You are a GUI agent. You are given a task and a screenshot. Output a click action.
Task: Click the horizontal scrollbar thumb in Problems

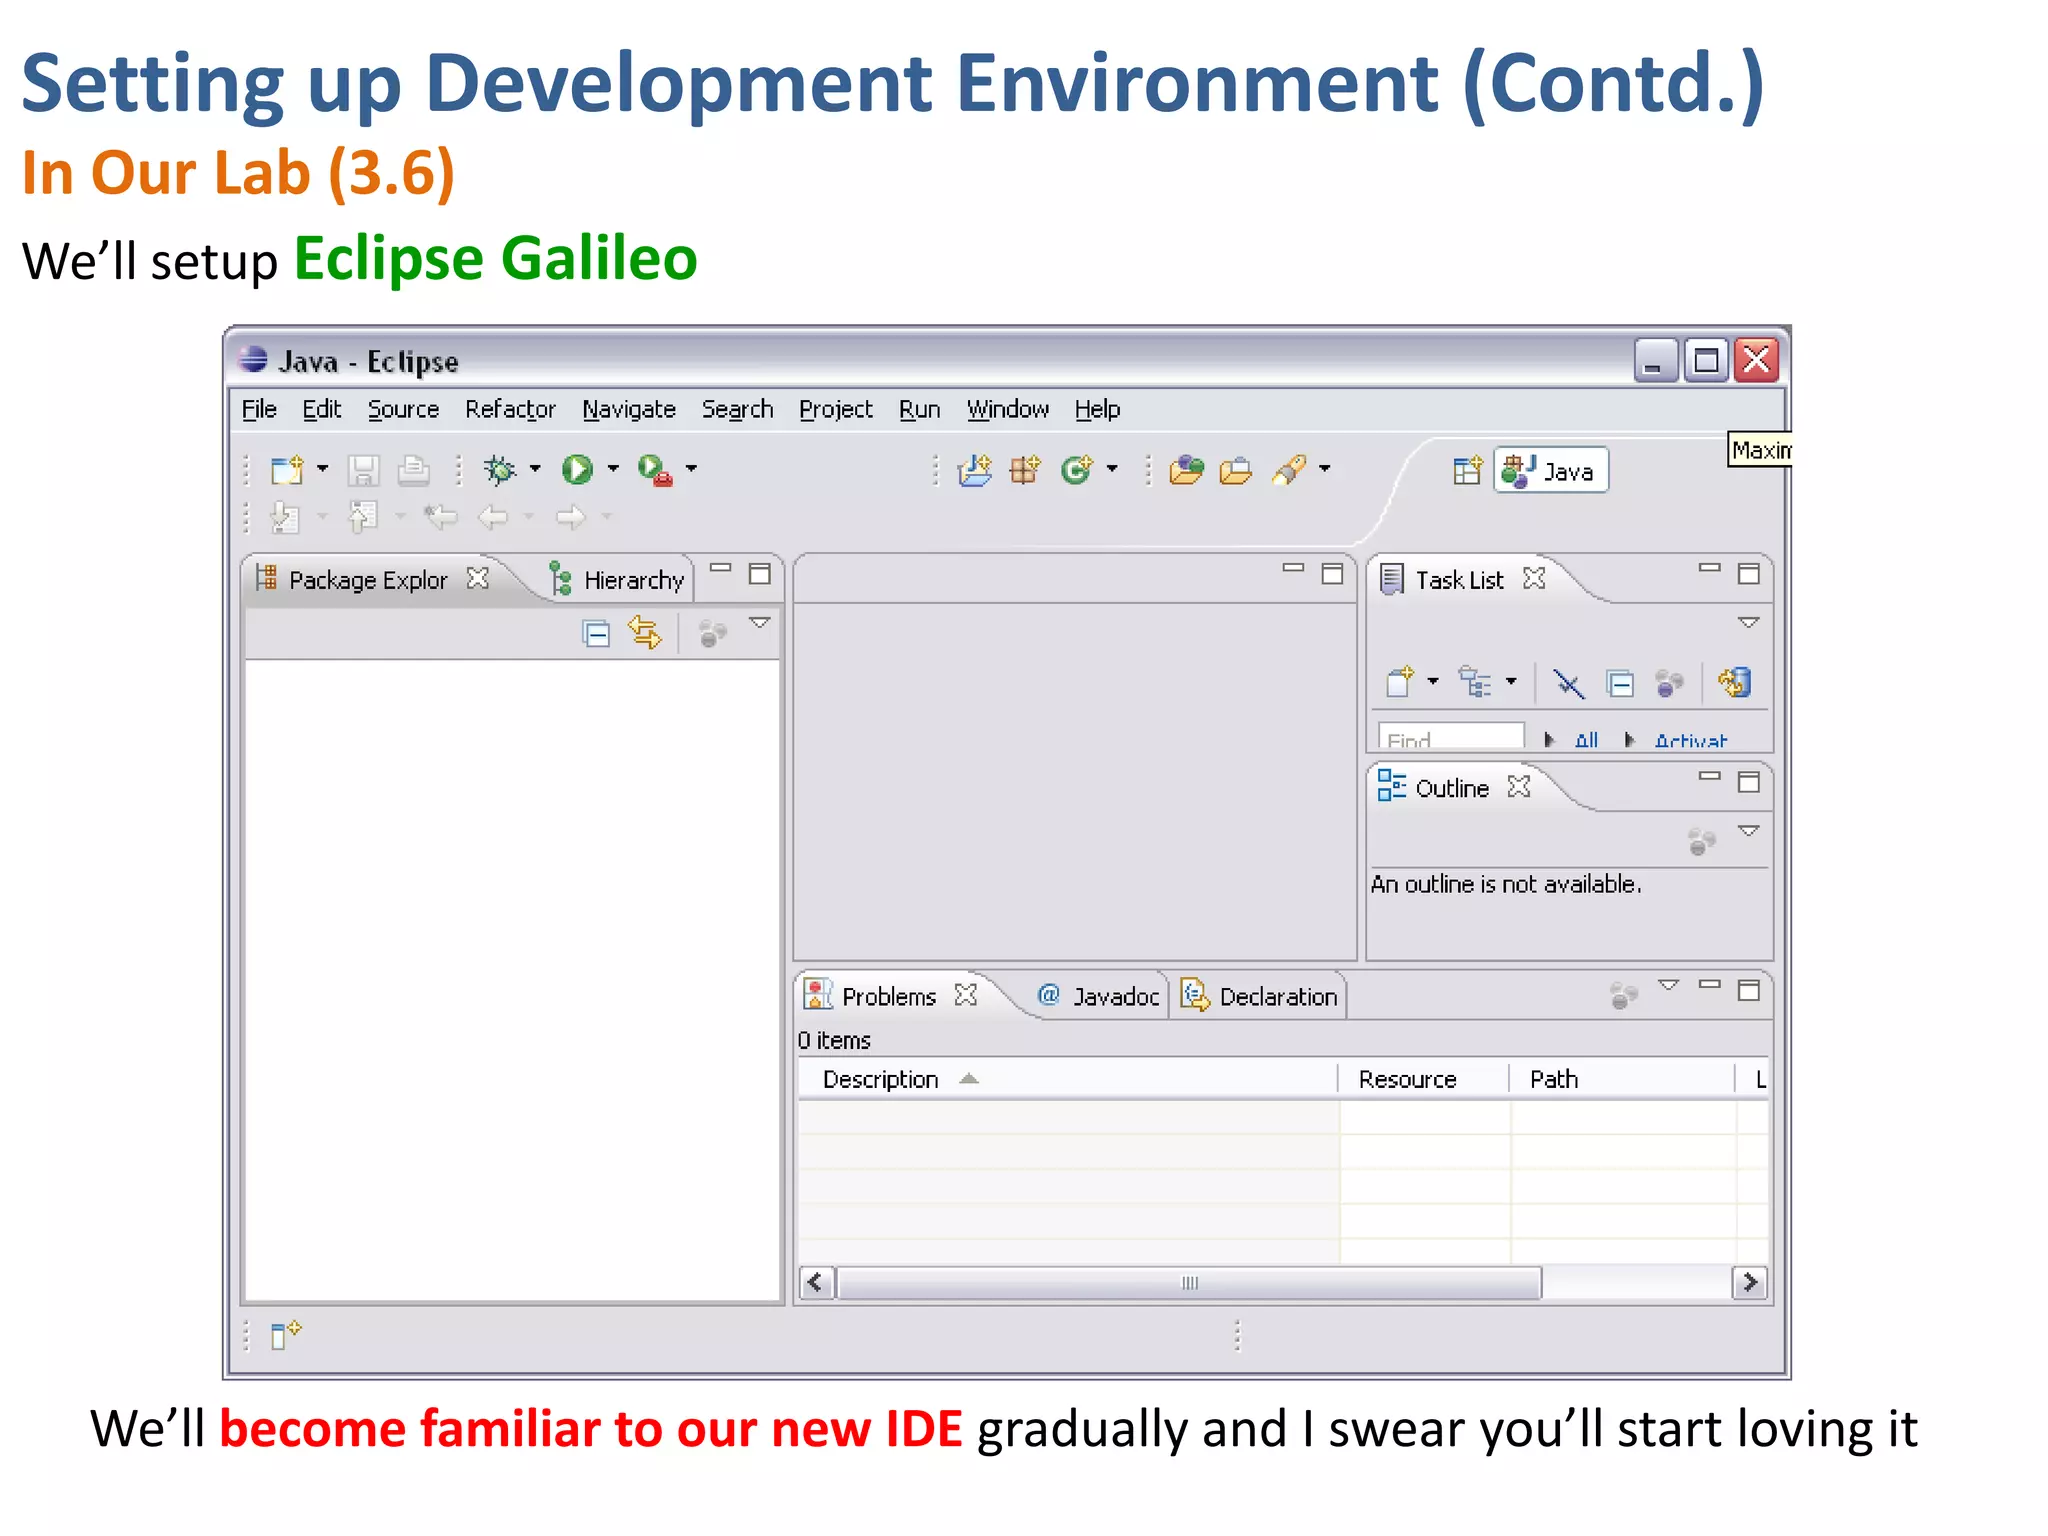pyautogui.click(x=1189, y=1283)
